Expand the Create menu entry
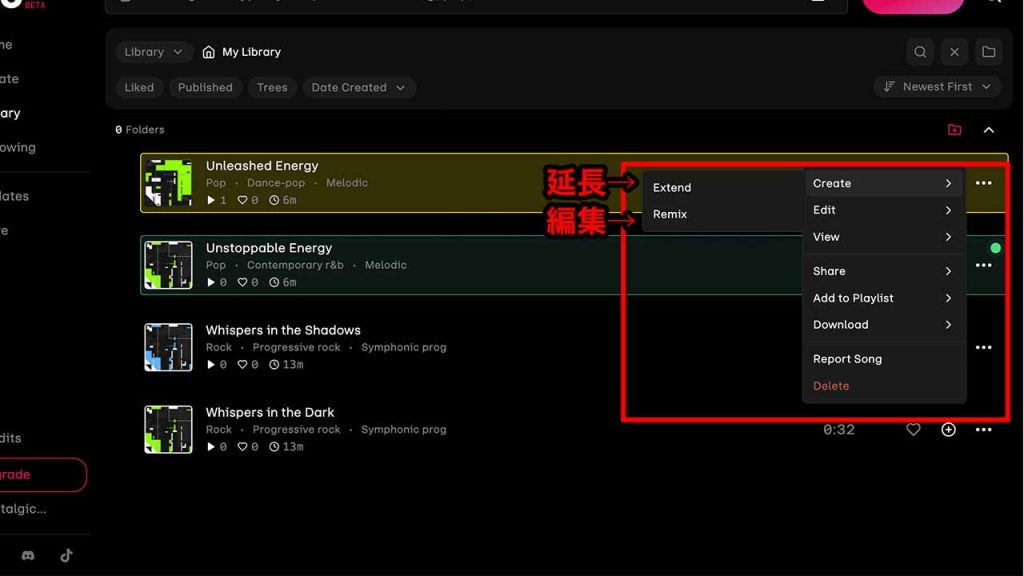This screenshot has width=1024, height=576. (883, 184)
